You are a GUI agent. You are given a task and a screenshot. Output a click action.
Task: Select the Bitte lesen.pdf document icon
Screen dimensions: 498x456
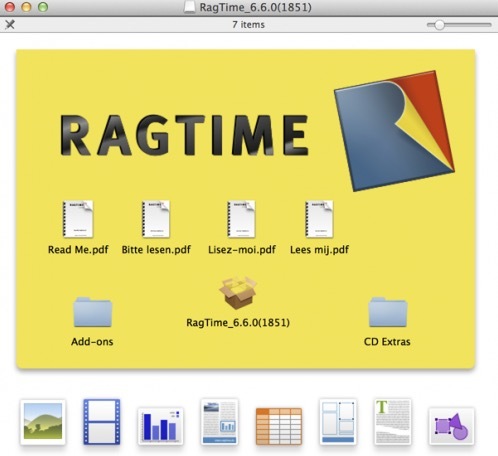pyautogui.click(x=156, y=219)
